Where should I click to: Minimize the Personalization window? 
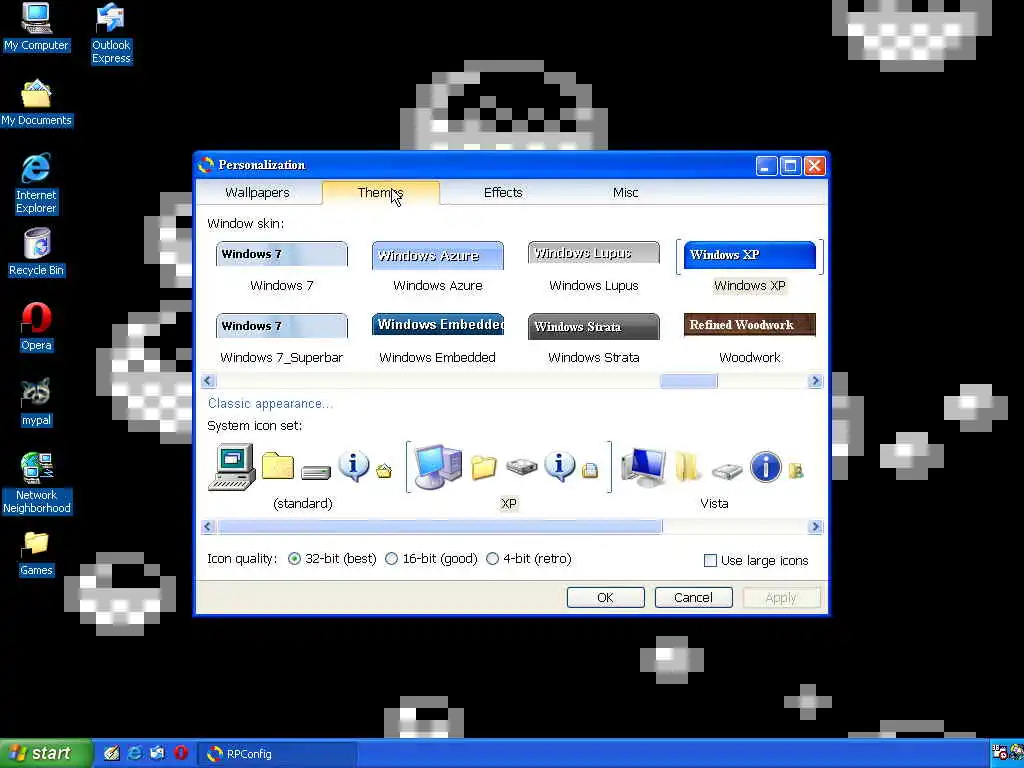[x=766, y=166]
